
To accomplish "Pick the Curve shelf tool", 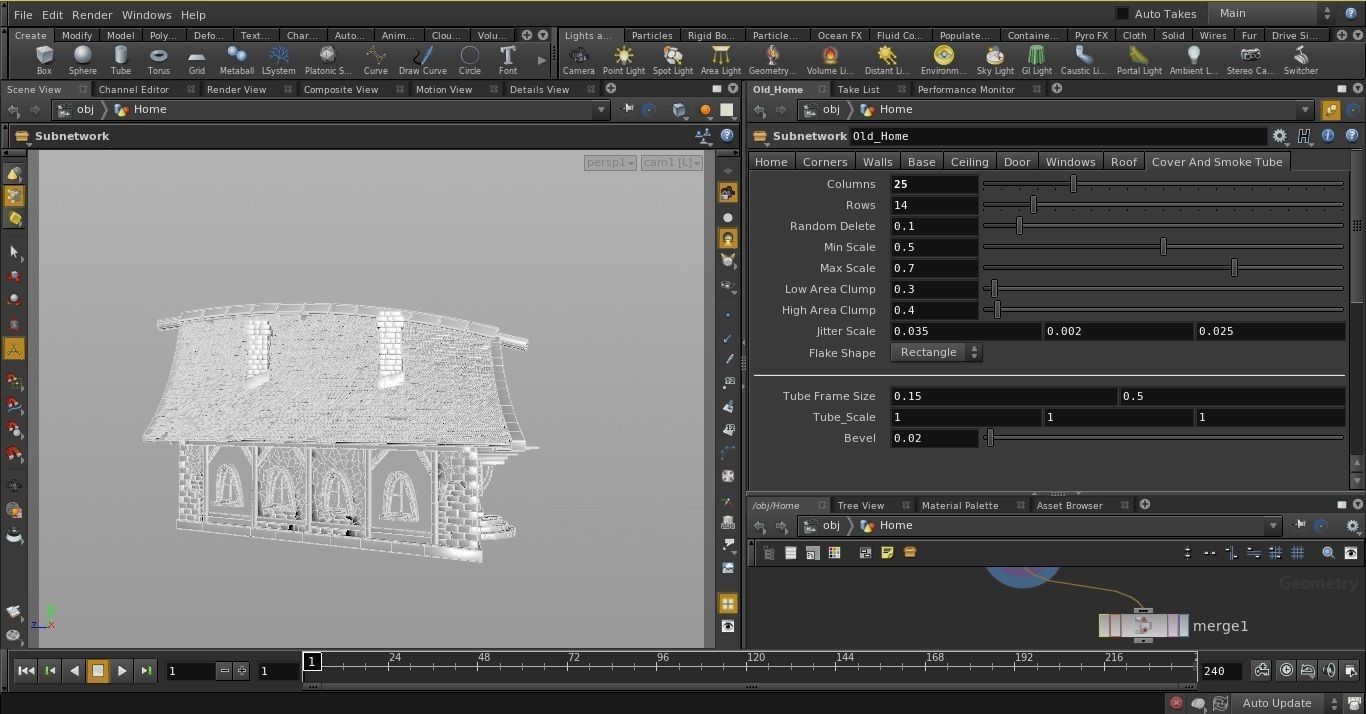I will (x=376, y=60).
